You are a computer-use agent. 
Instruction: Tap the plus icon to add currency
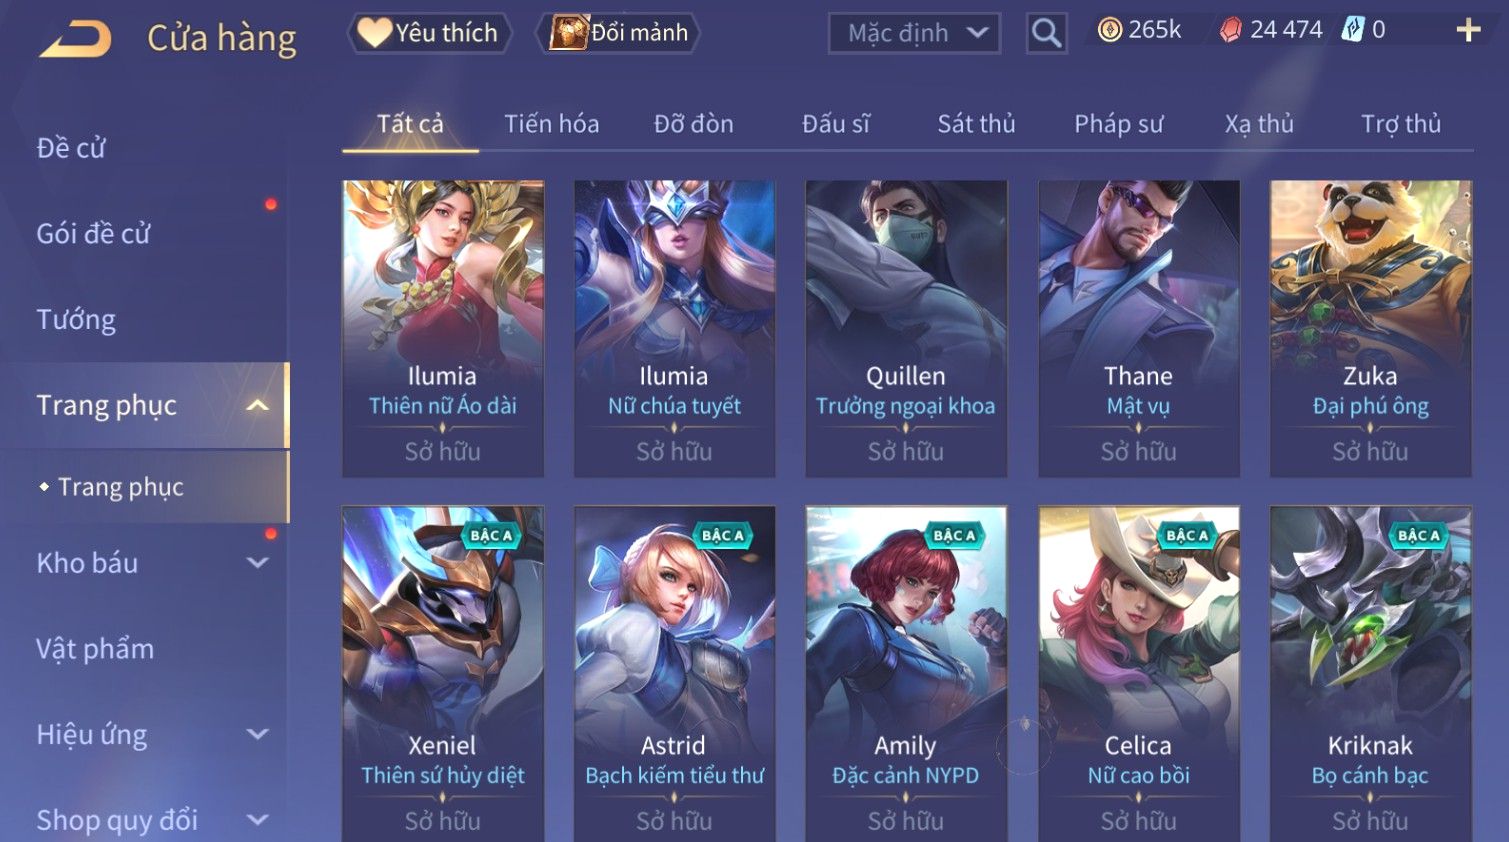tap(1468, 30)
